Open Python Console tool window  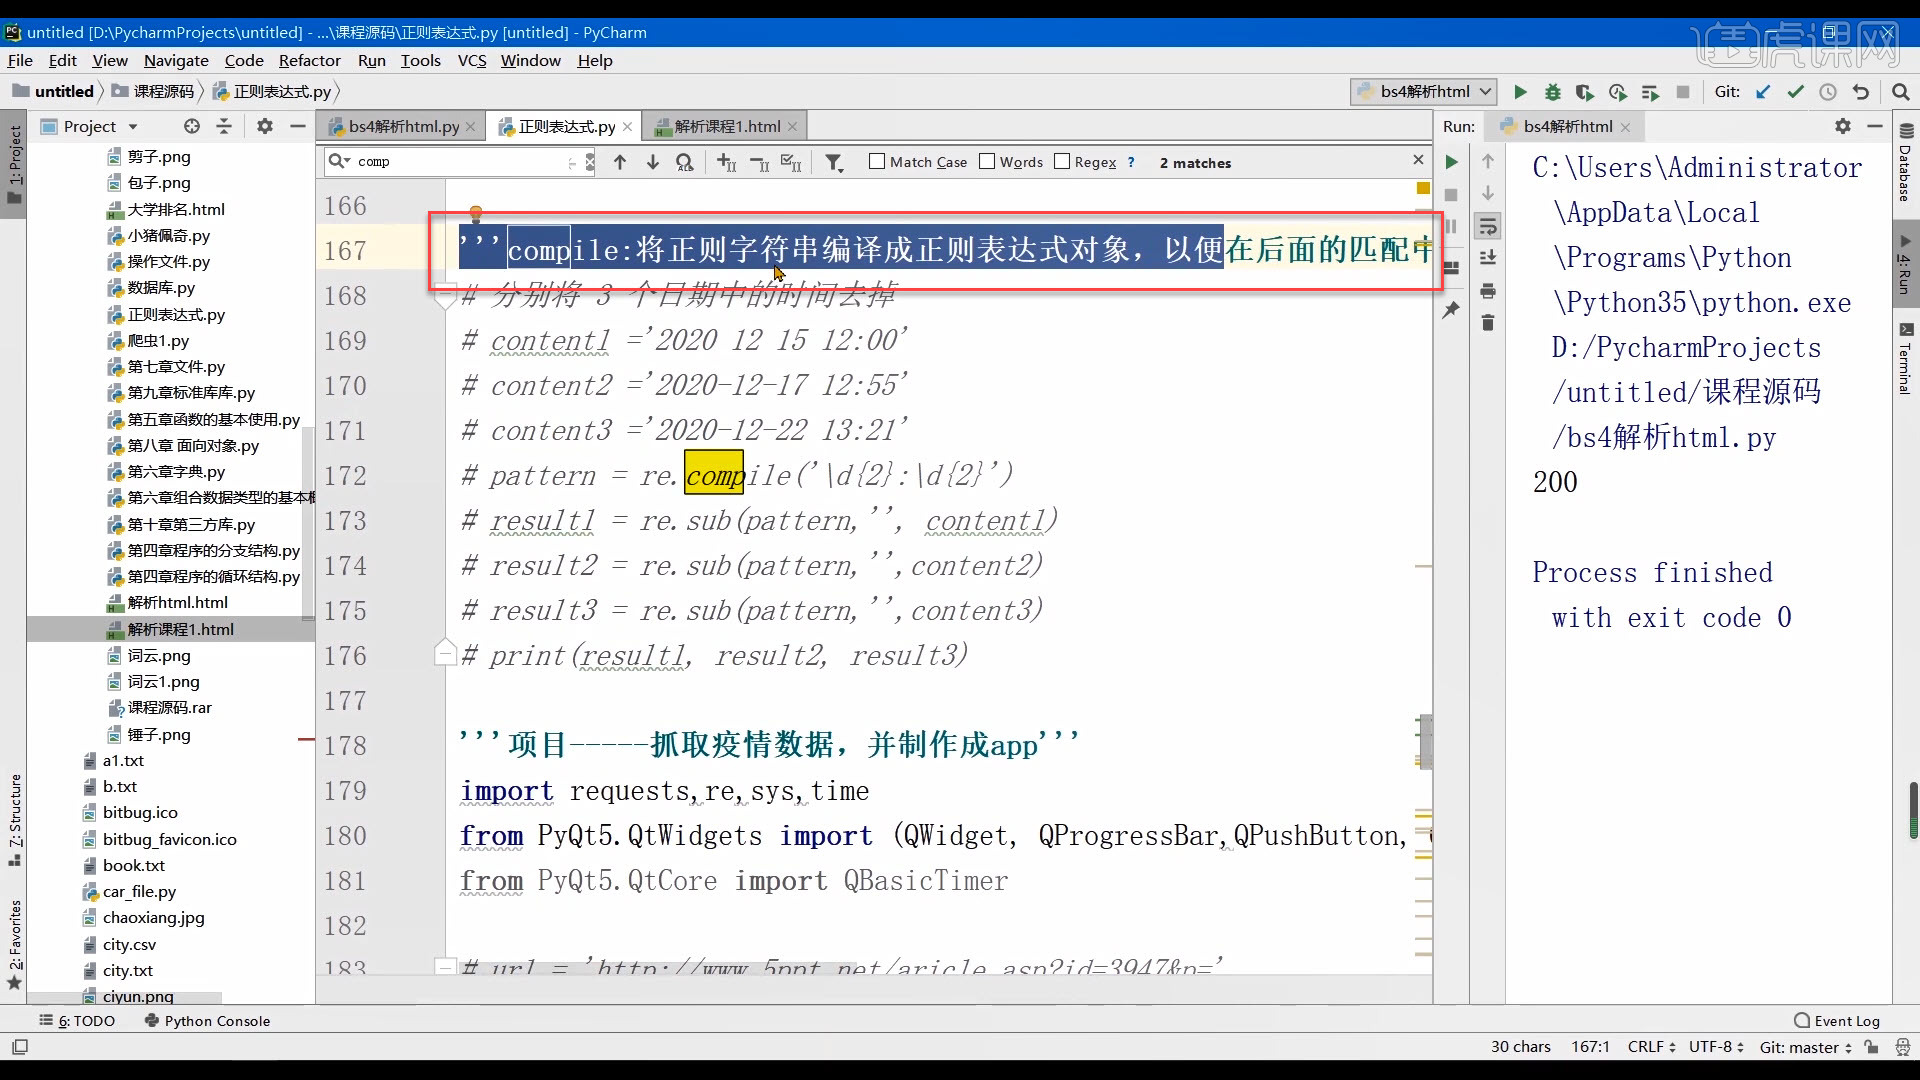[x=207, y=1021]
